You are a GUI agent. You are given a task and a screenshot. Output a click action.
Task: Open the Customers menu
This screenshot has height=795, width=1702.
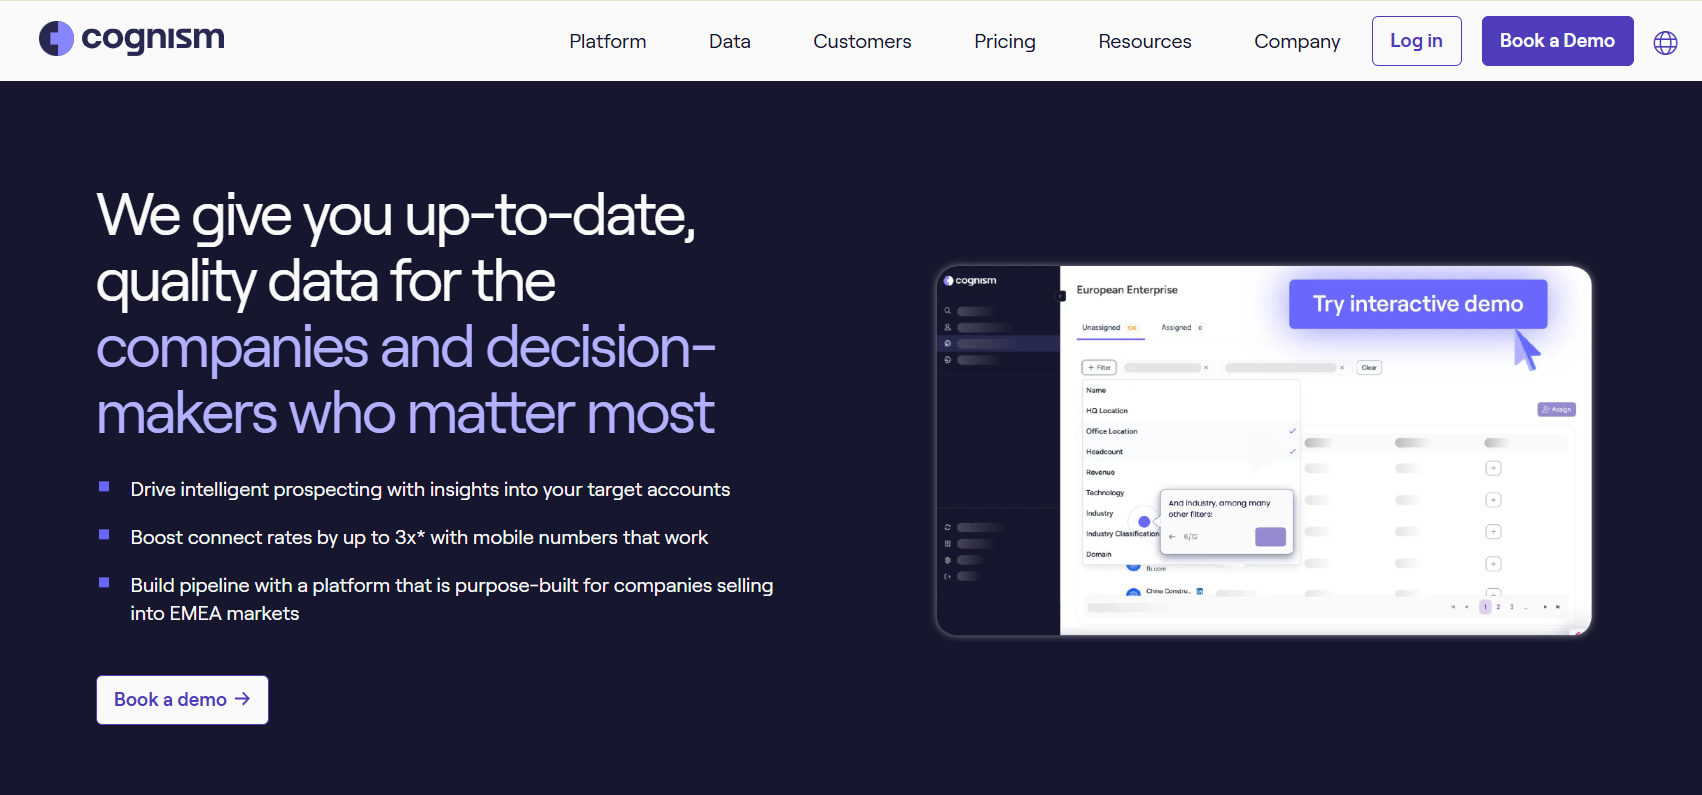[x=862, y=41]
